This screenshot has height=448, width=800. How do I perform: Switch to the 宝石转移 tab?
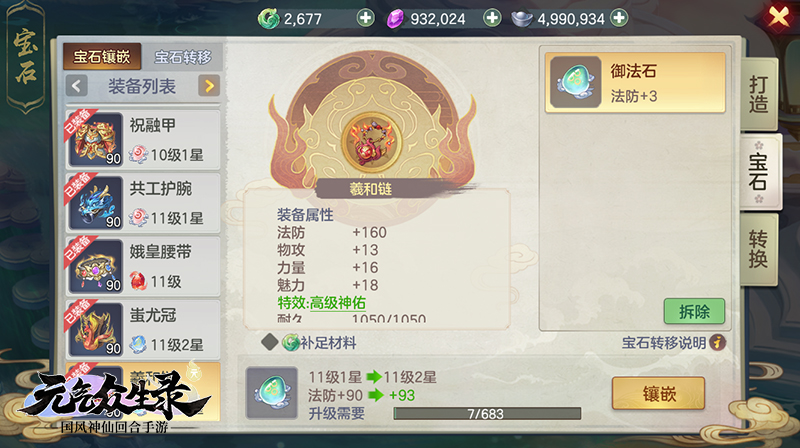point(183,57)
